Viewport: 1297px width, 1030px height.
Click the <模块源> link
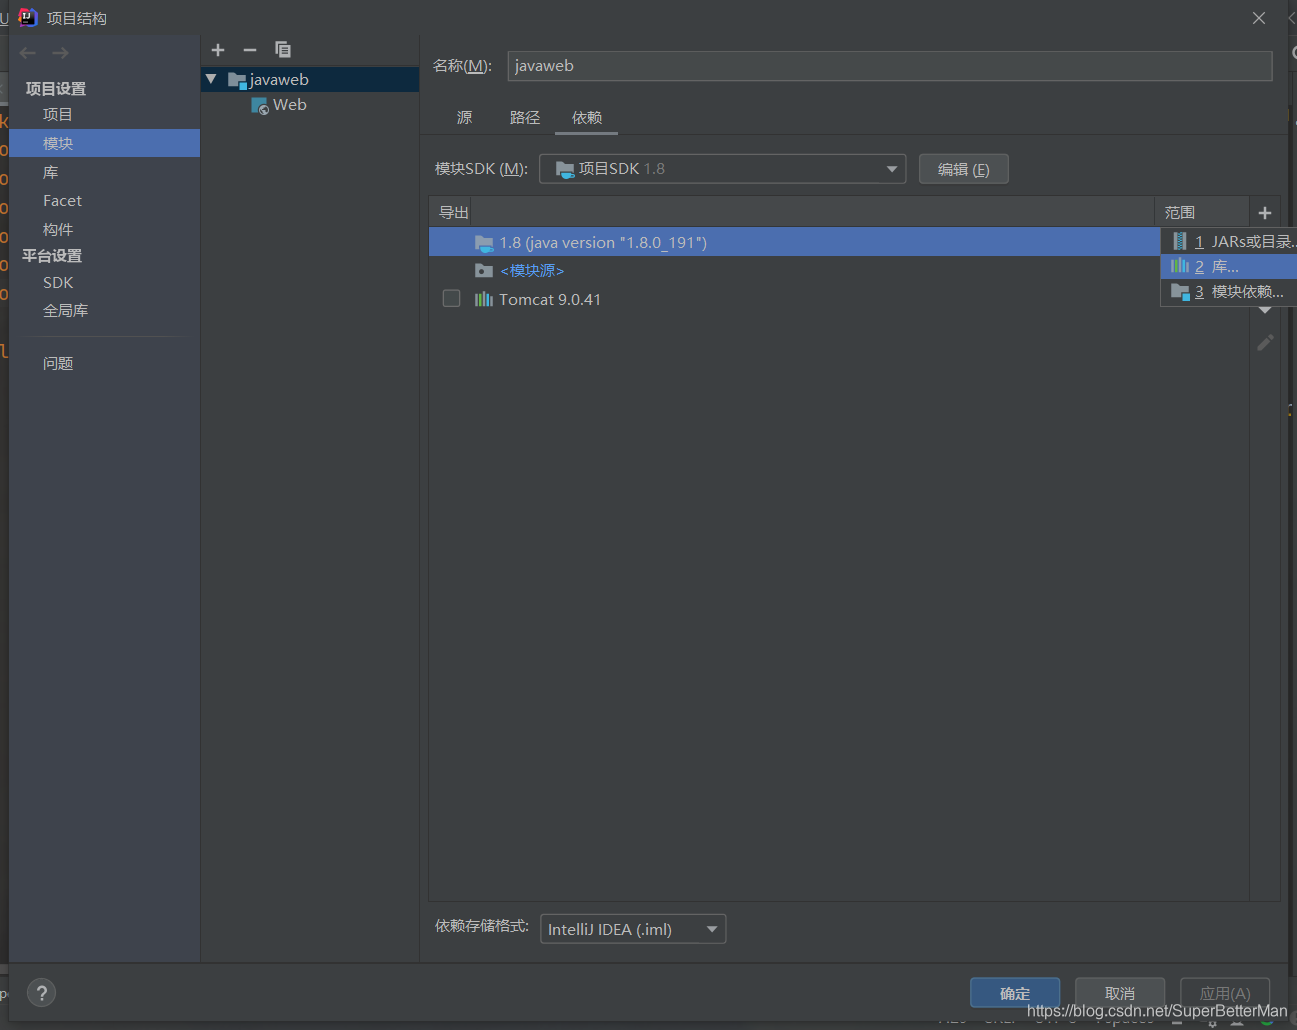tap(532, 271)
